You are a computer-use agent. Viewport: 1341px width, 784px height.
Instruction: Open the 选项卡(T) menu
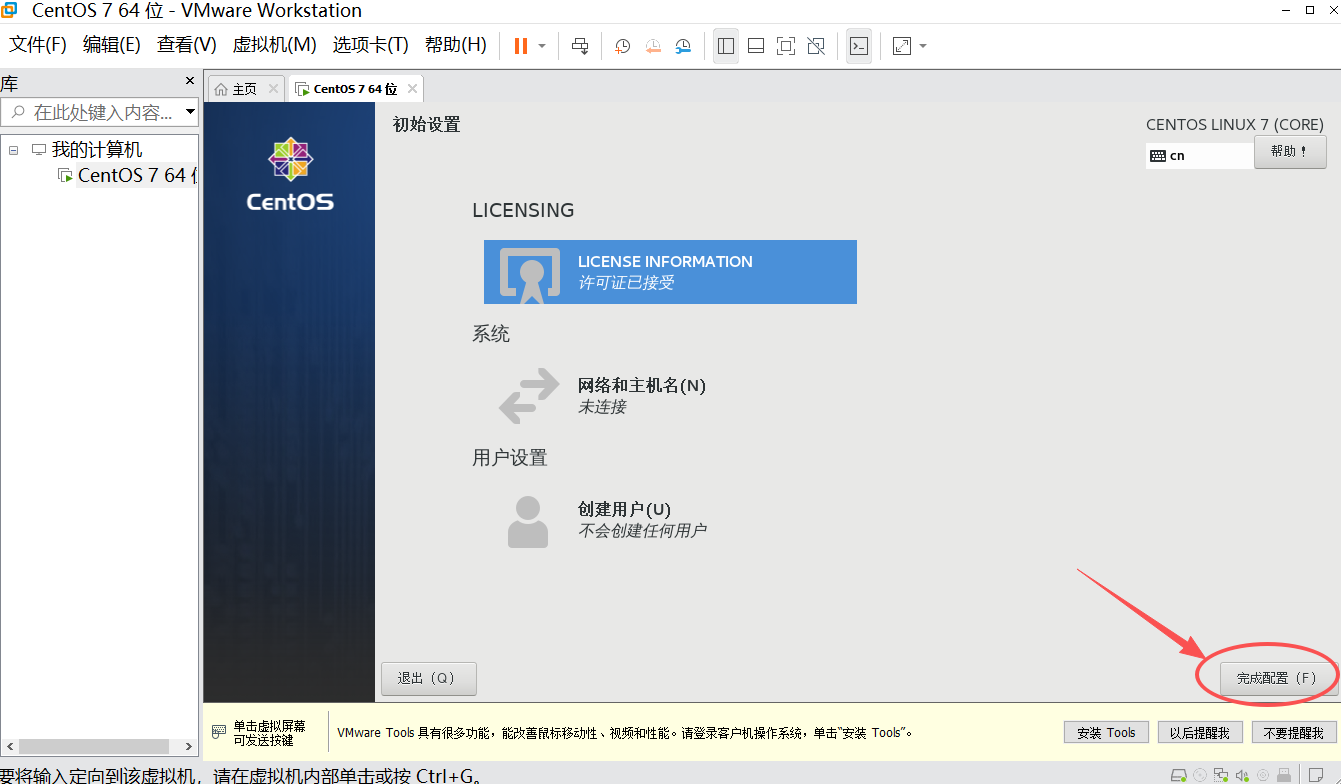[x=371, y=45]
